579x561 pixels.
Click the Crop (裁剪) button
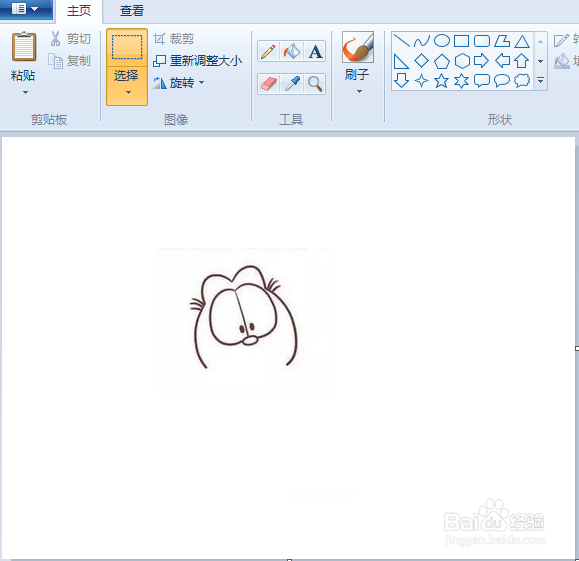coord(173,39)
